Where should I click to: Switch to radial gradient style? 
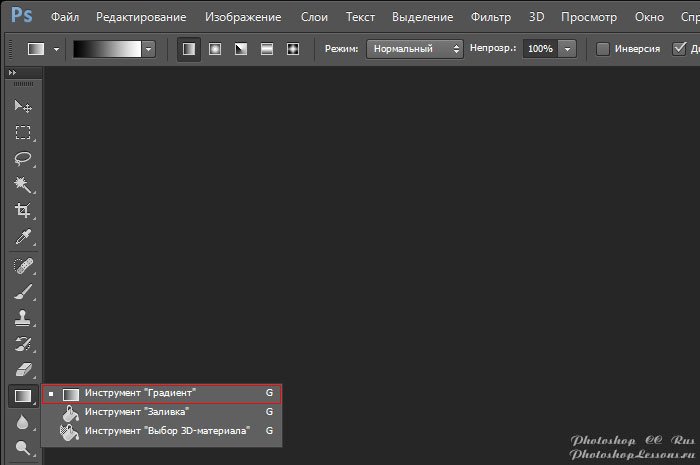point(215,48)
